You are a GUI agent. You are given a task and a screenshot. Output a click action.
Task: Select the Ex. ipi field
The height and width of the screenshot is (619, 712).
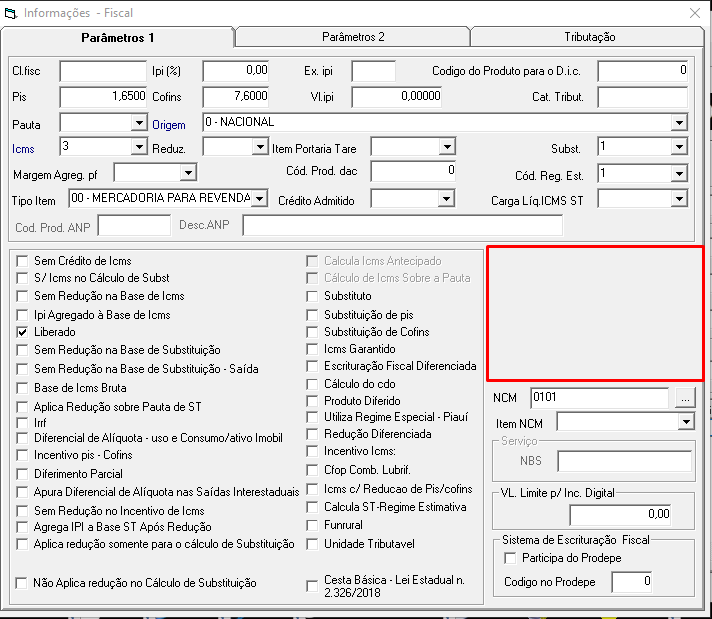(x=373, y=71)
